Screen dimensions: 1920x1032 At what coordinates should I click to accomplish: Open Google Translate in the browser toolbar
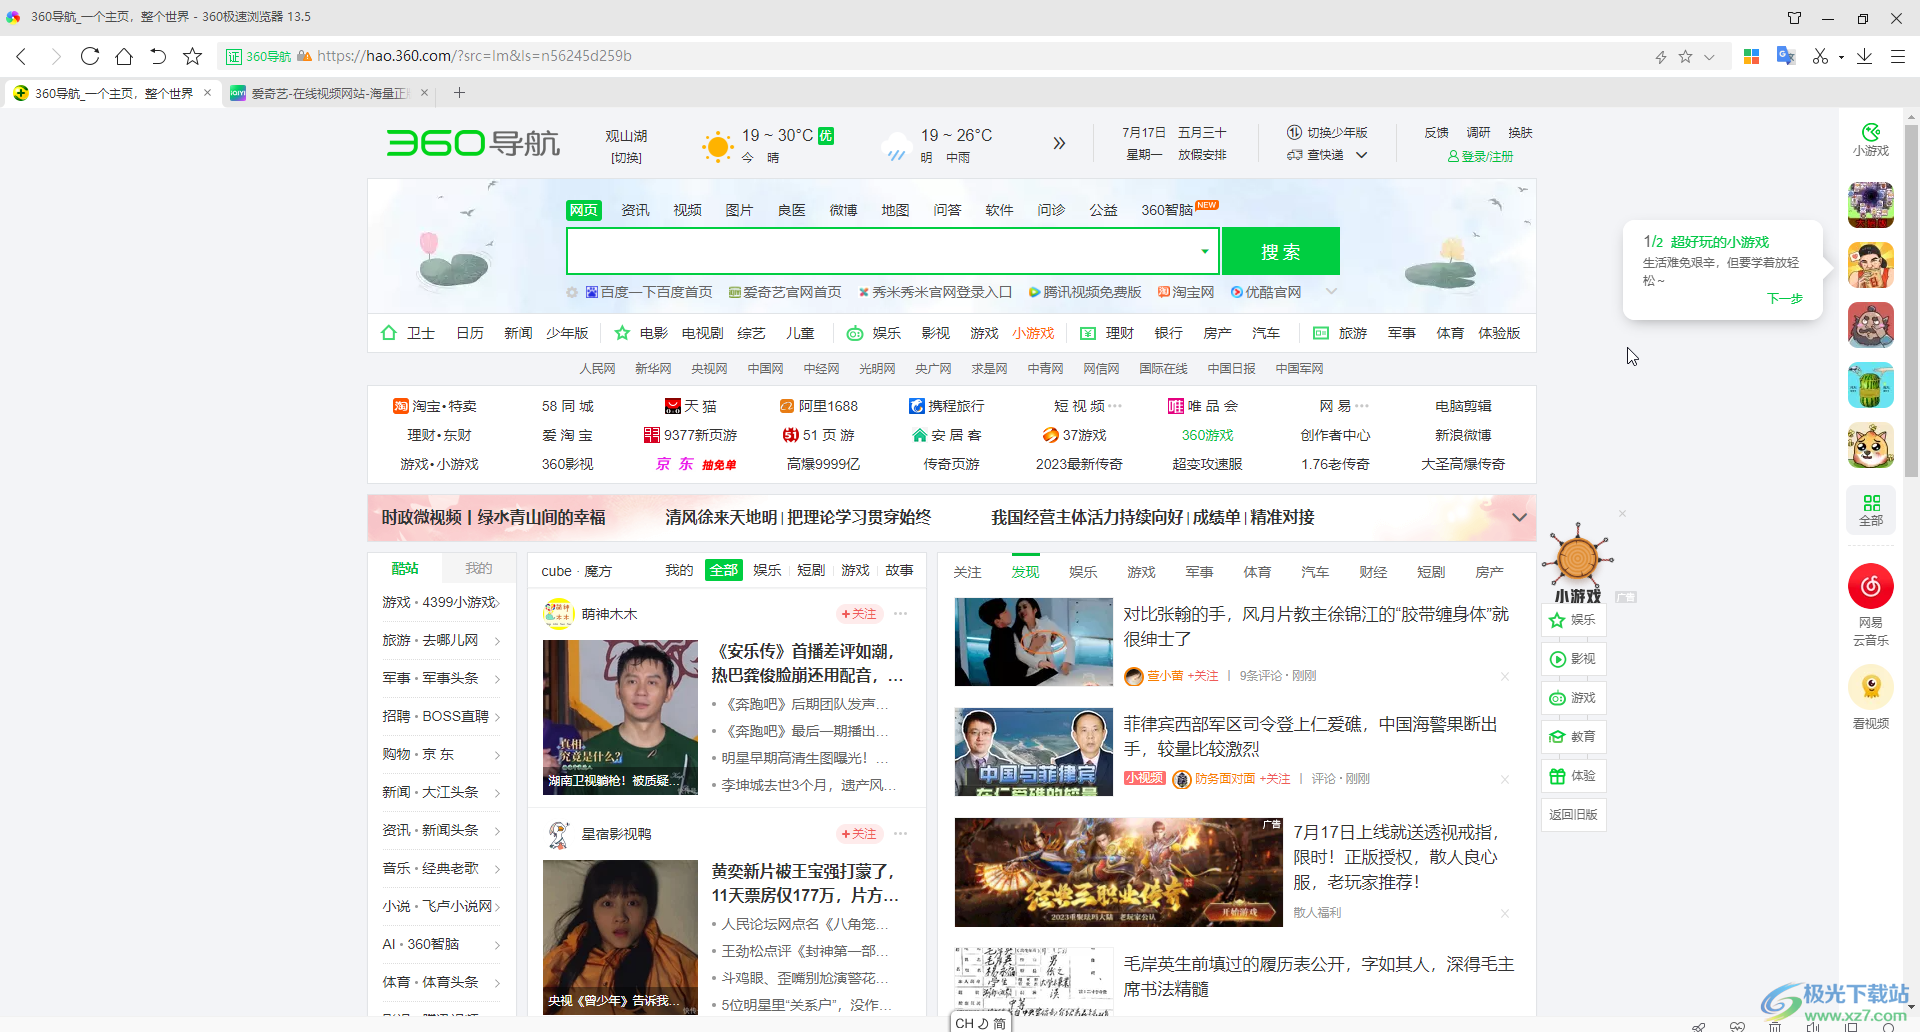pos(1786,56)
